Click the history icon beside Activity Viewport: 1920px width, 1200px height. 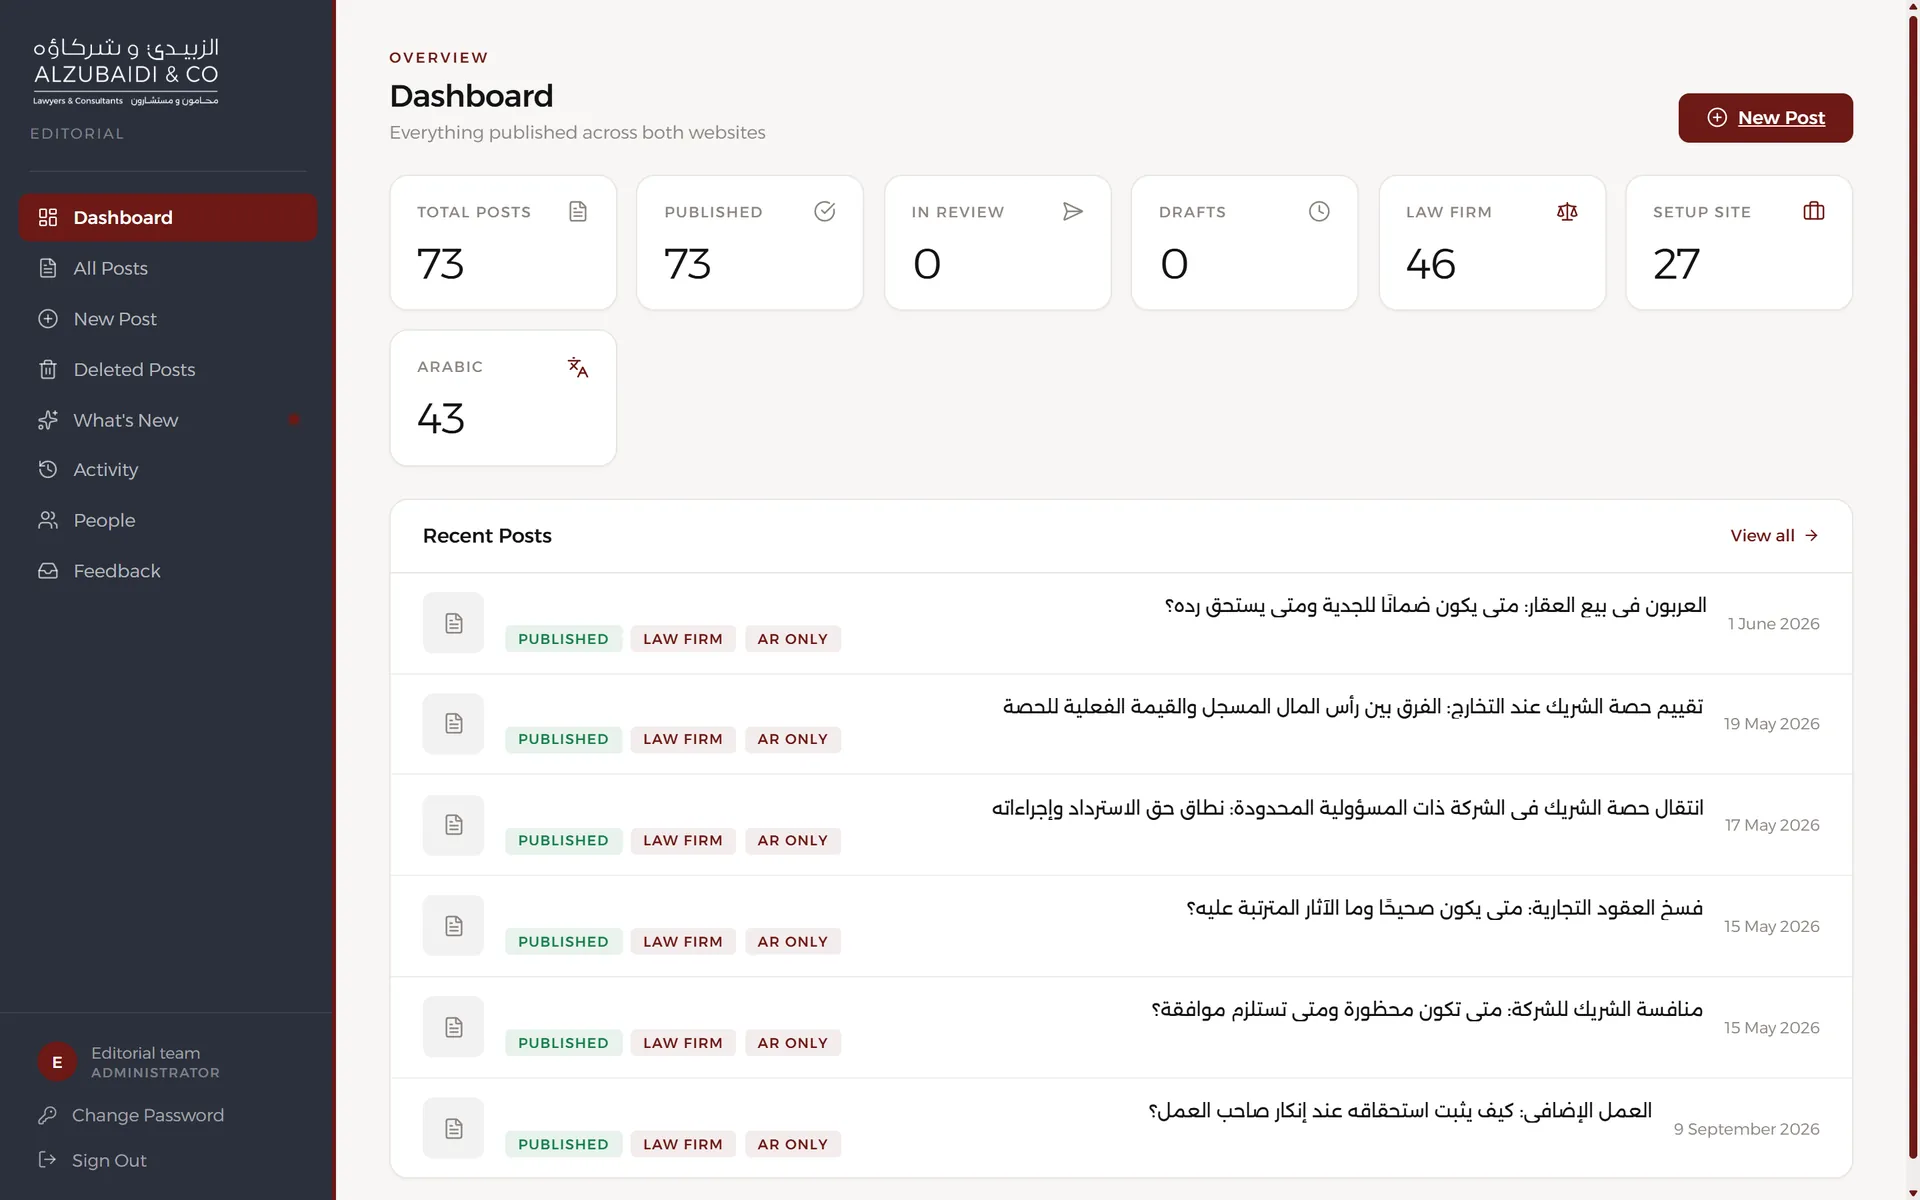[x=48, y=469]
